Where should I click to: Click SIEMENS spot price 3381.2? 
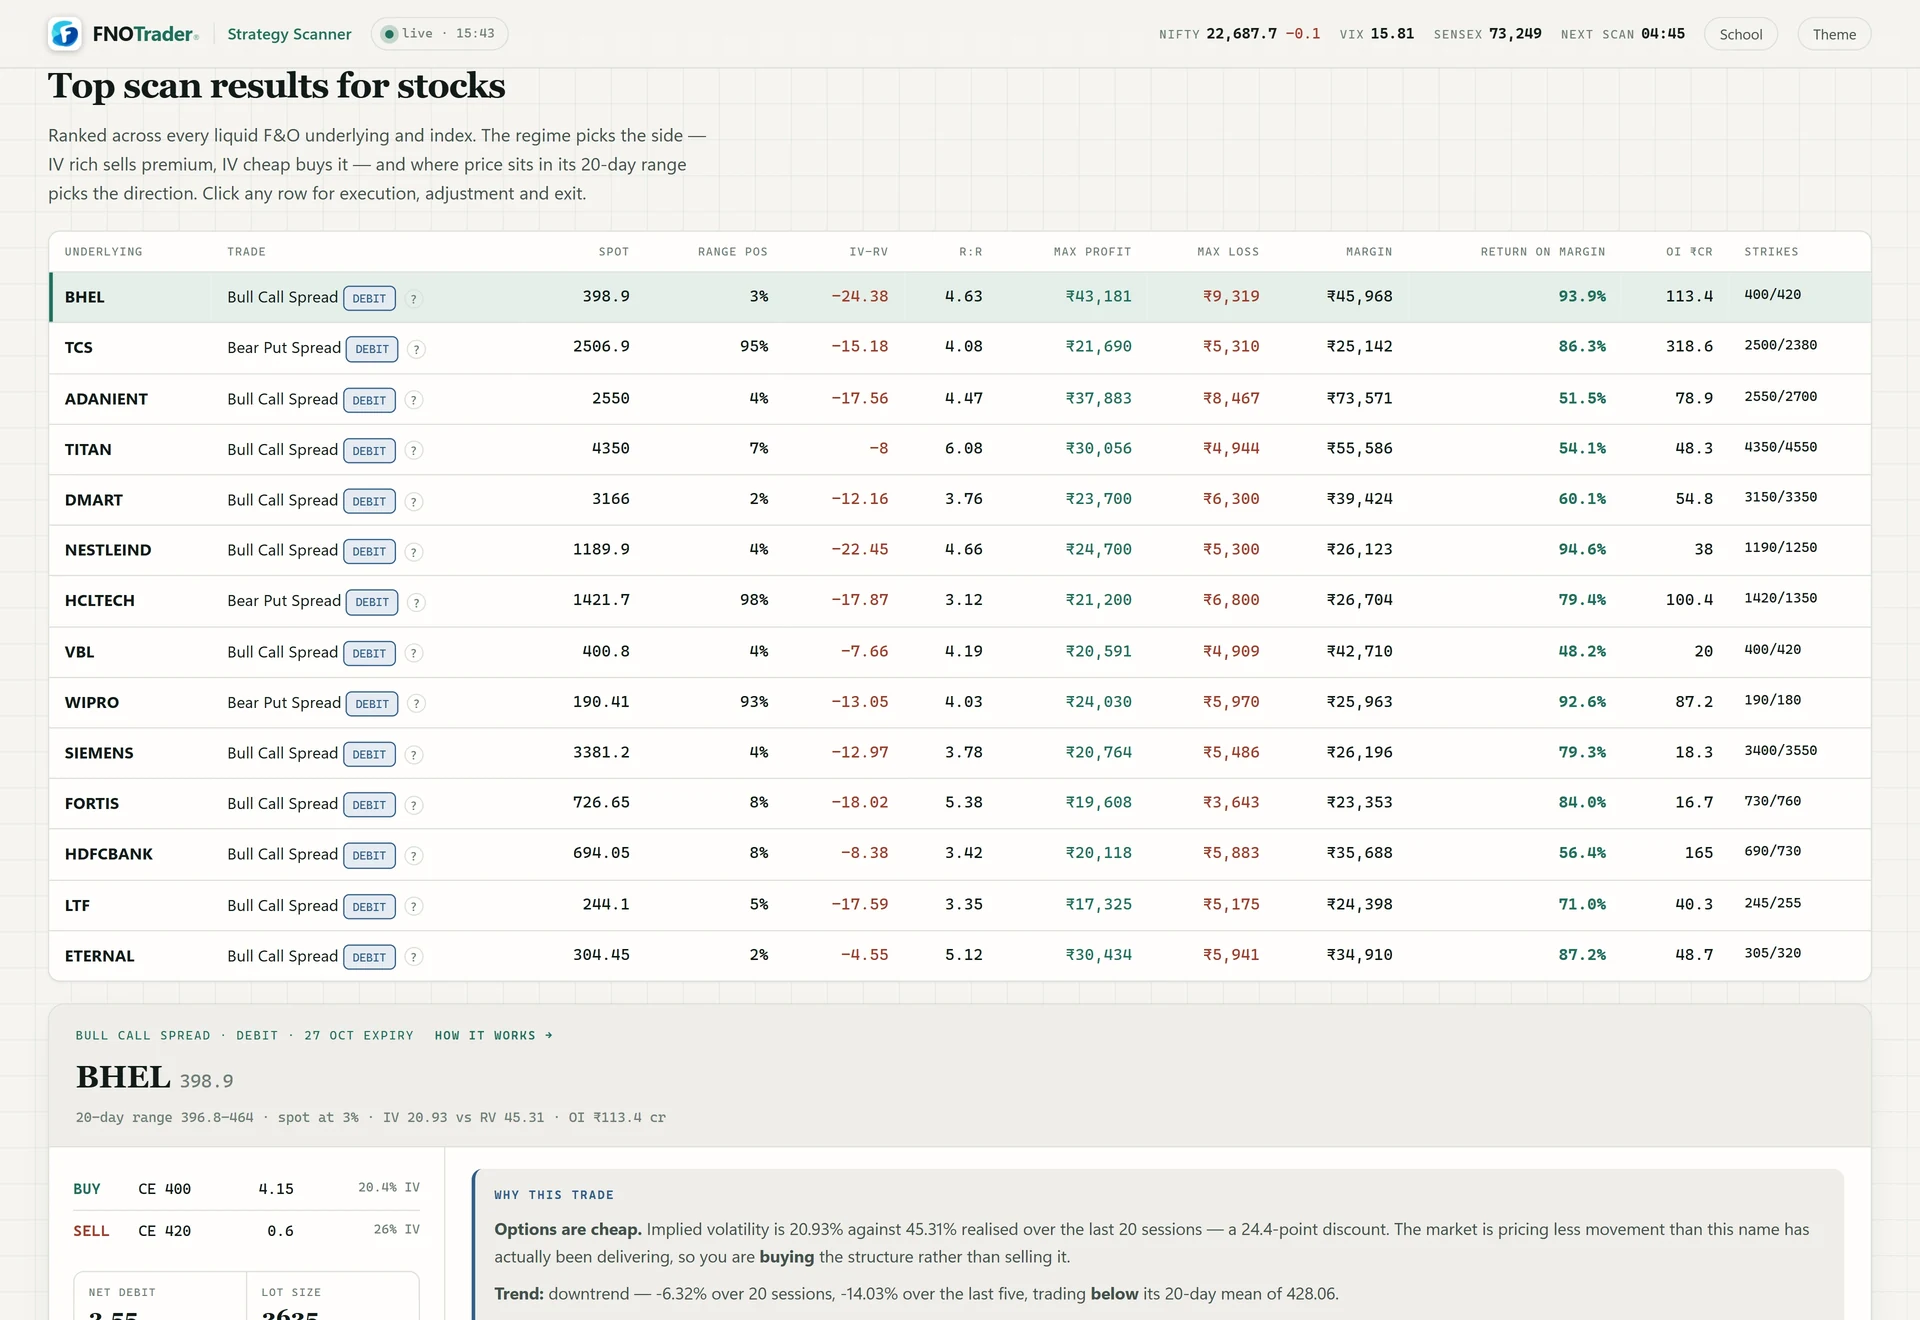pos(601,752)
